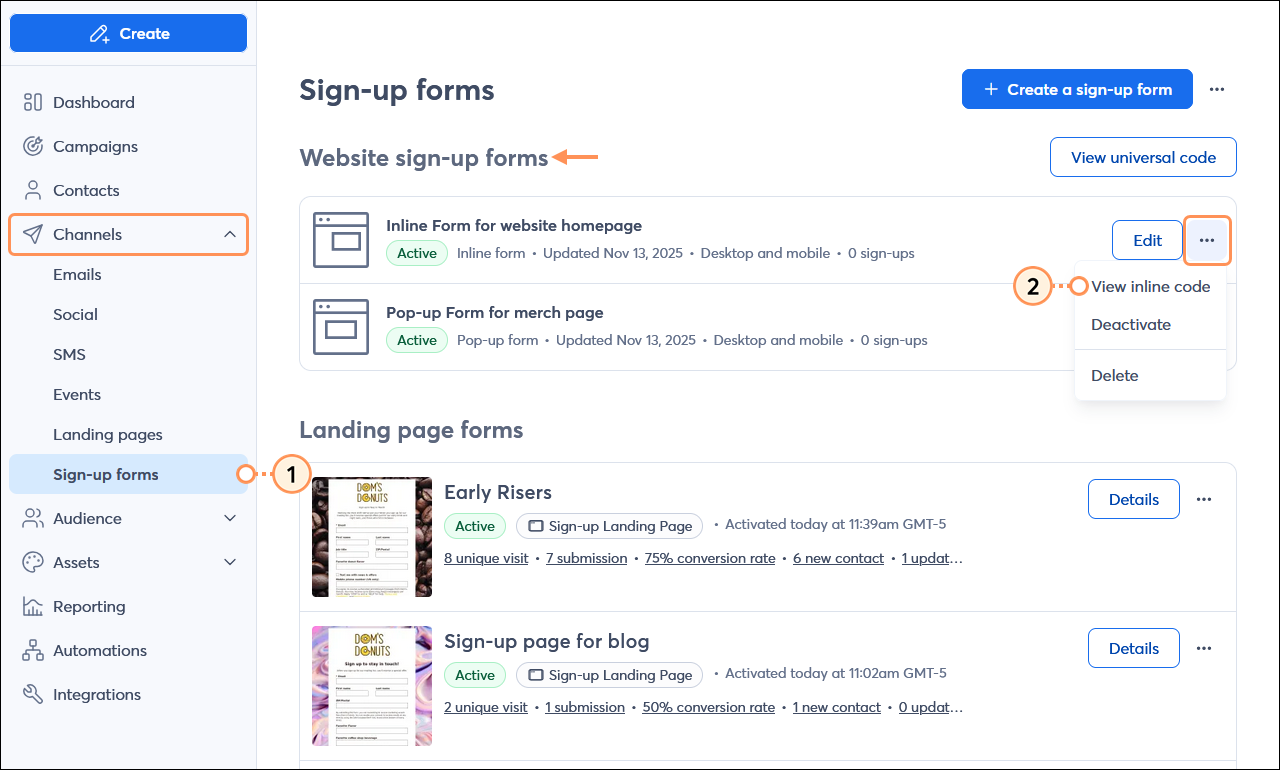The image size is (1280, 770).
Task: Select the Channels paper-plane icon
Action: (33, 234)
